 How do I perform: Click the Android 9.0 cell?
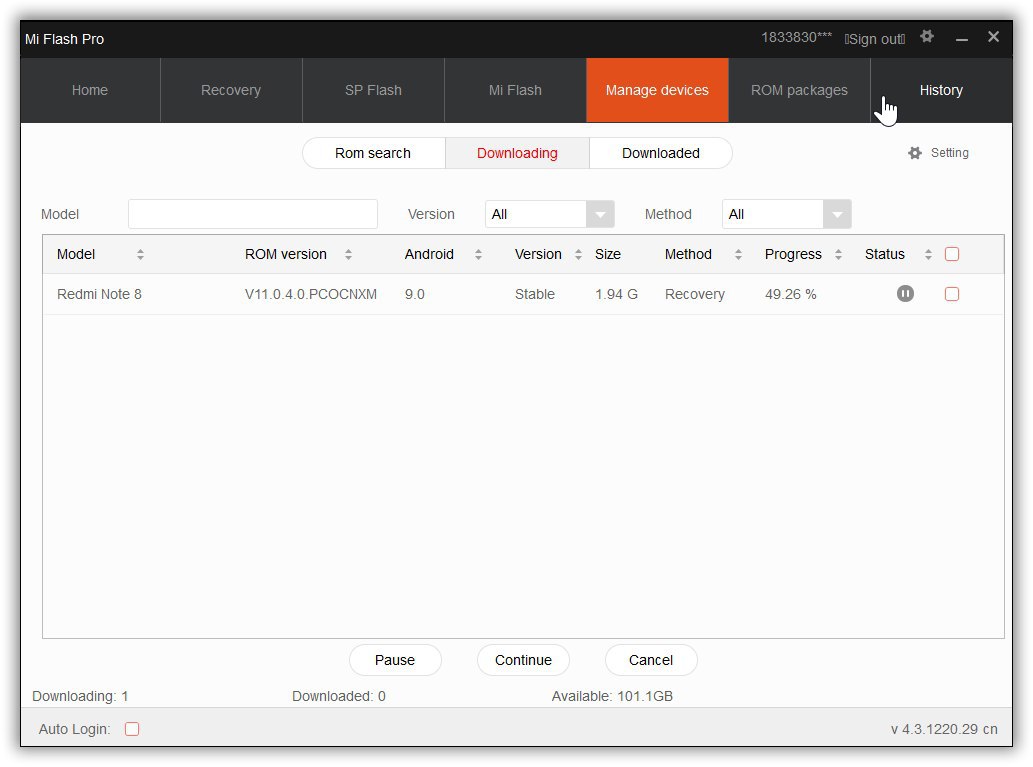tap(415, 294)
